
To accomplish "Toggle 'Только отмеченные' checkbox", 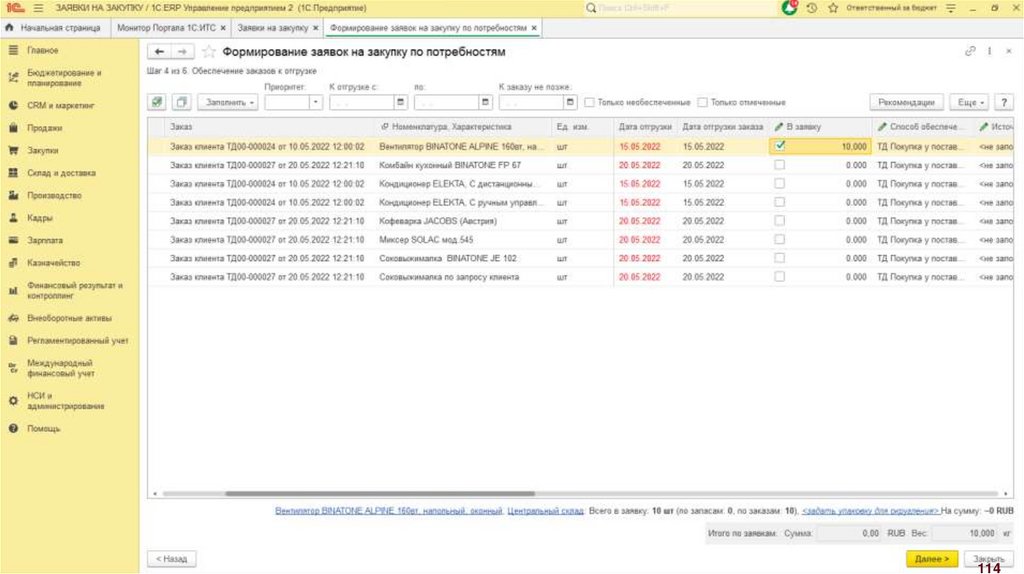I will pyautogui.click(x=703, y=102).
